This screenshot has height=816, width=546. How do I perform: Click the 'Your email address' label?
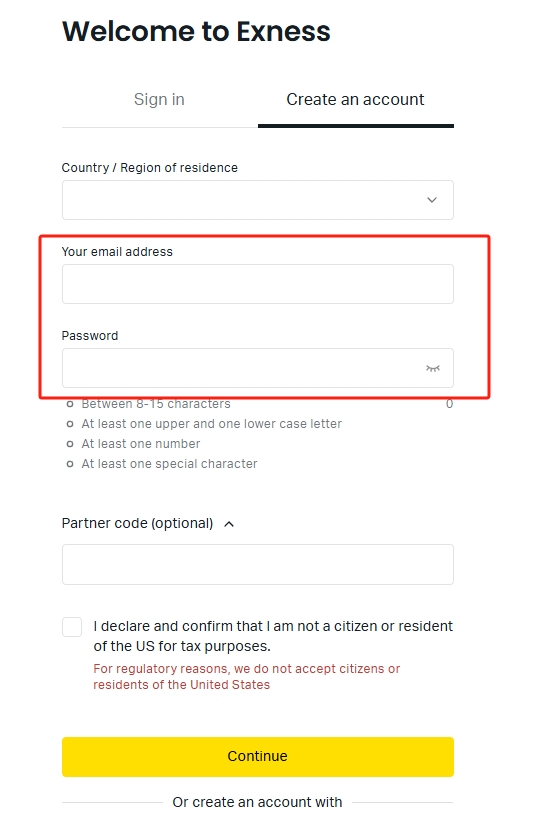coord(117,252)
